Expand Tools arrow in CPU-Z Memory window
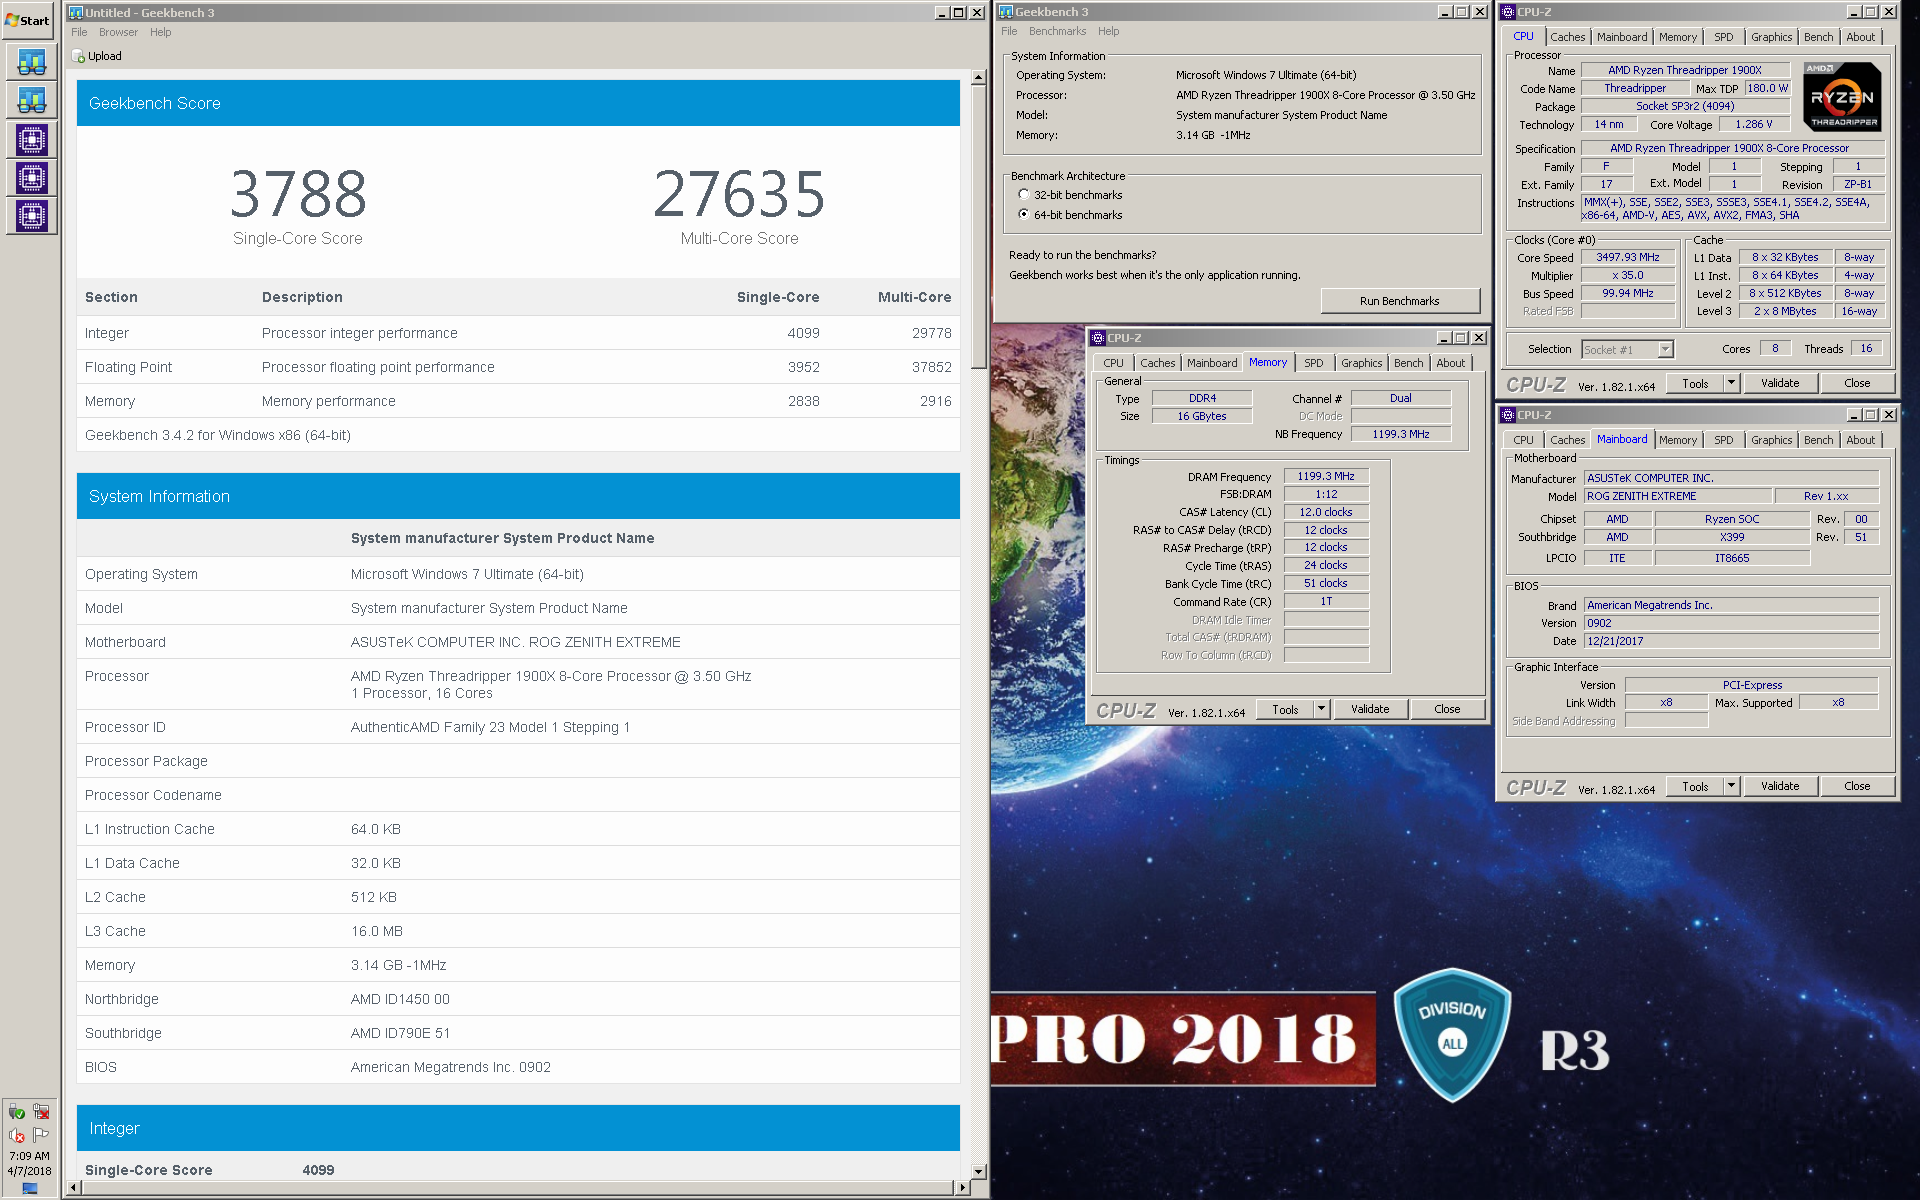The image size is (1920, 1200). click(x=1322, y=709)
